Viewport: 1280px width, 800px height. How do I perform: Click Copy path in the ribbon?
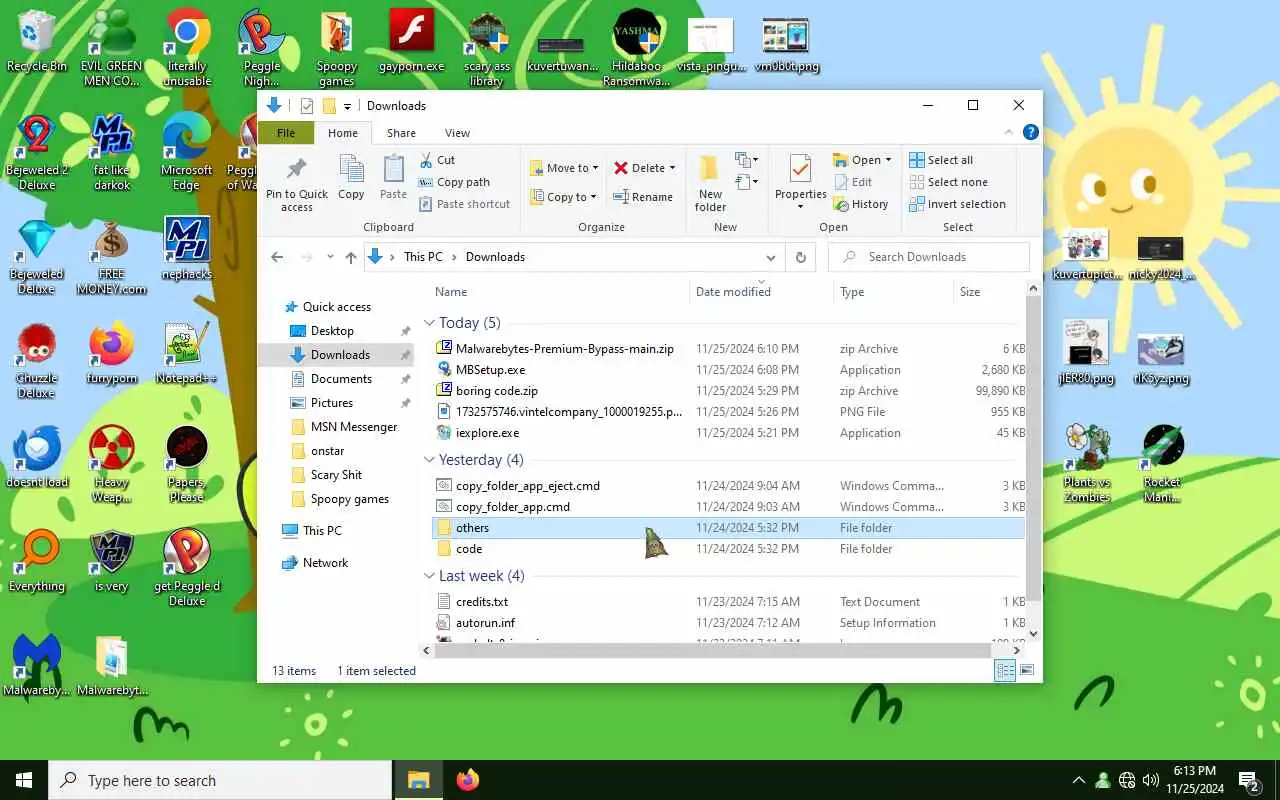(454, 182)
